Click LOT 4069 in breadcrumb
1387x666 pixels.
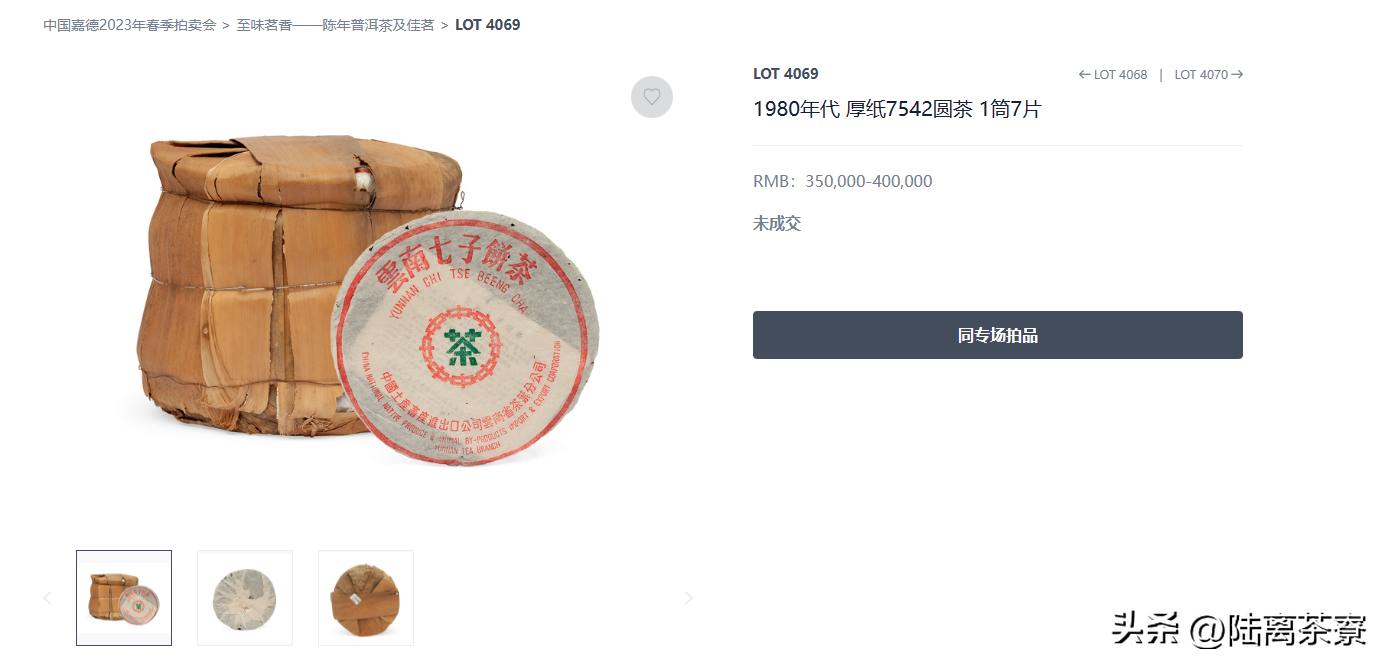pyautogui.click(x=488, y=25)
